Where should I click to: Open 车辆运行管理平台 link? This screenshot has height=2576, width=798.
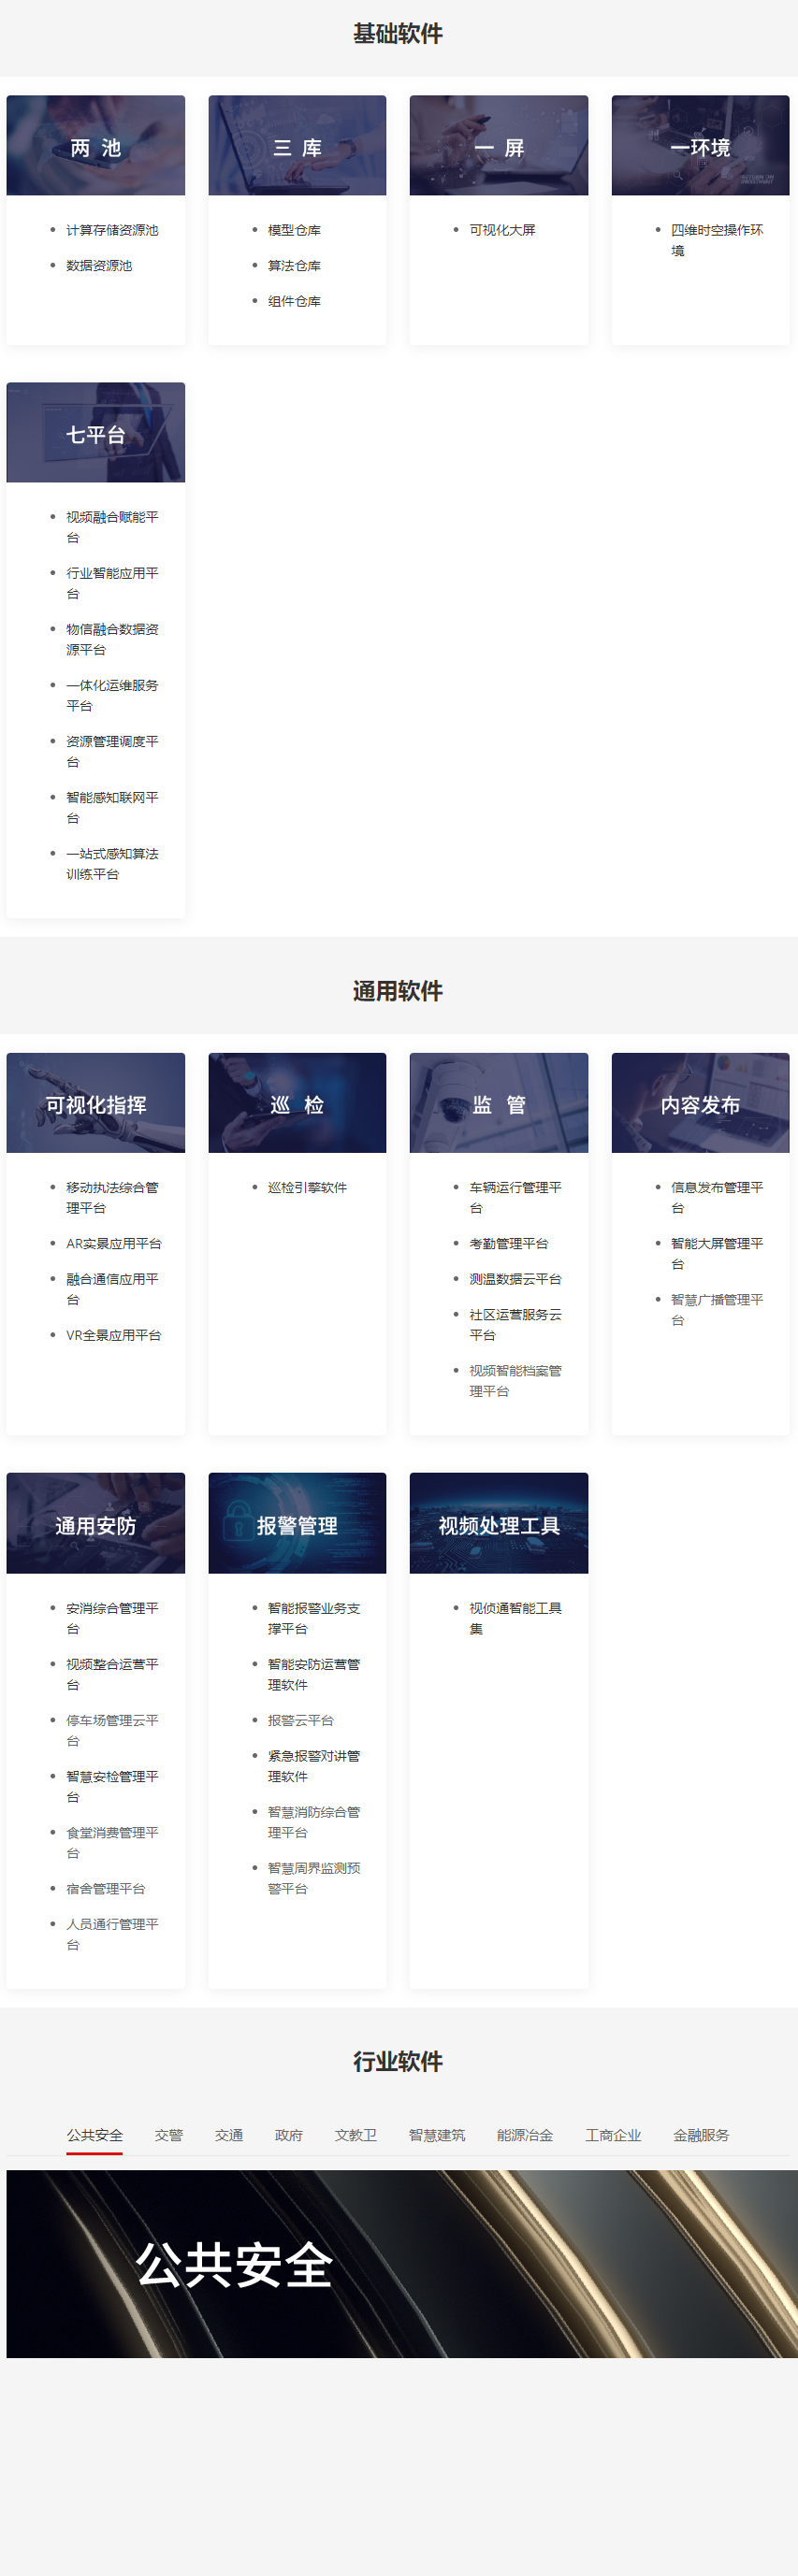515,1197
